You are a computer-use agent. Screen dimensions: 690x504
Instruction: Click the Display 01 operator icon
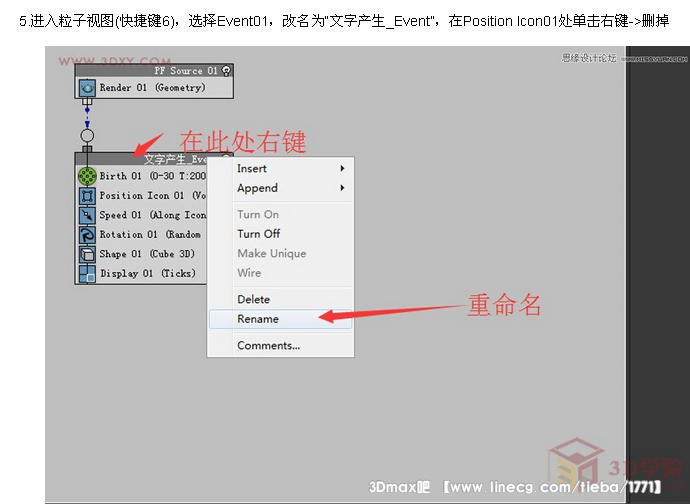pos(87,273)
